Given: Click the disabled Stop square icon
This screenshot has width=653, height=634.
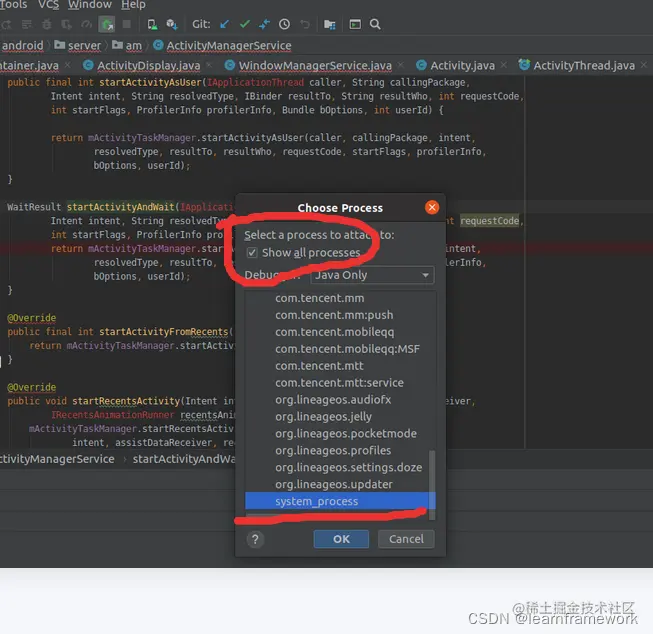Looking at the screenshot, I should 127,24.
